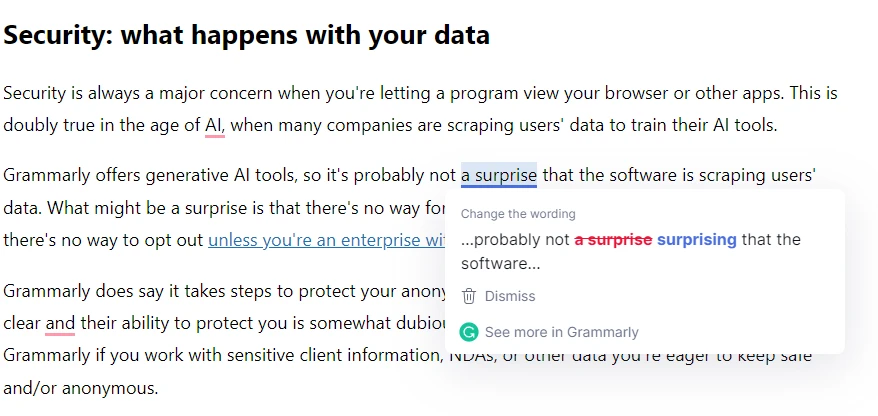The image size is (878, 416).
Task: Click the highlighted 'a surprise' phrase
Action: [x=499, y=175]
